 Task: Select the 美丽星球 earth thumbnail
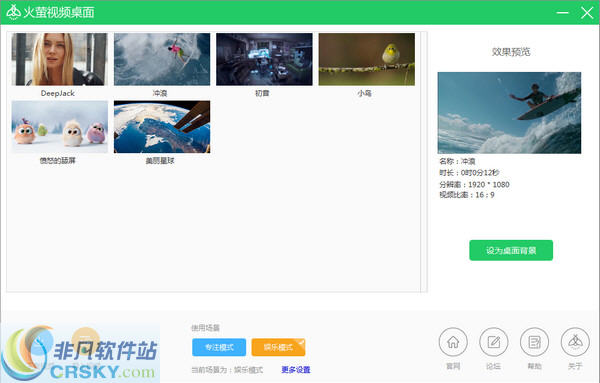pos(162,127)
